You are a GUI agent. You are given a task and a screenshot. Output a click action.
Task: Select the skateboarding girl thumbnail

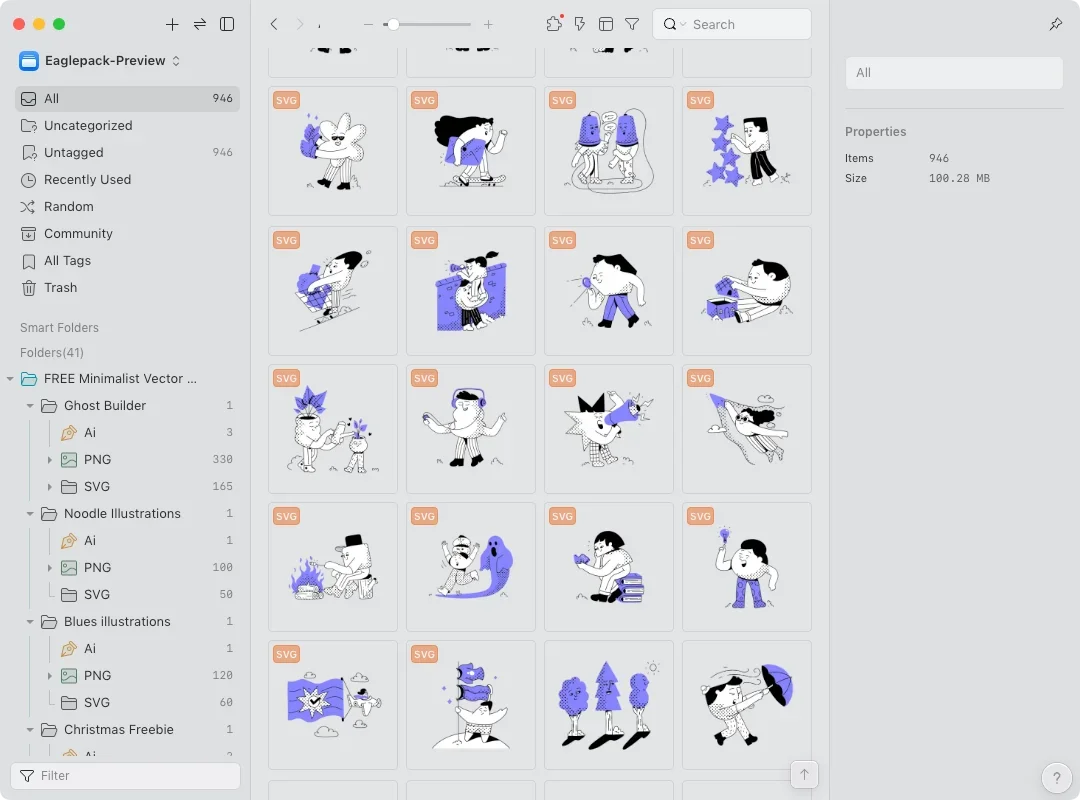470,151
